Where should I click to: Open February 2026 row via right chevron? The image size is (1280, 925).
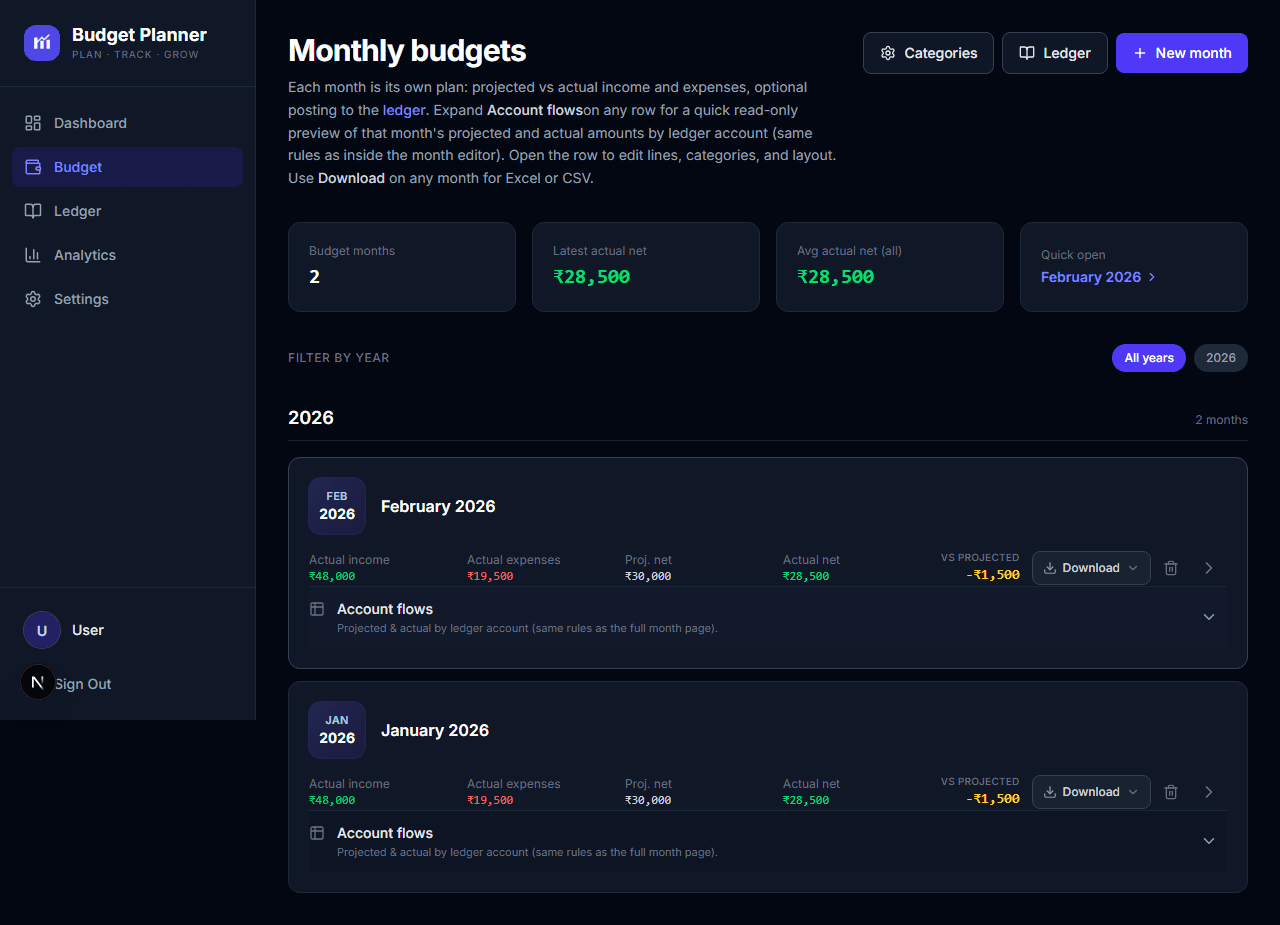[x=1209, y=568]
